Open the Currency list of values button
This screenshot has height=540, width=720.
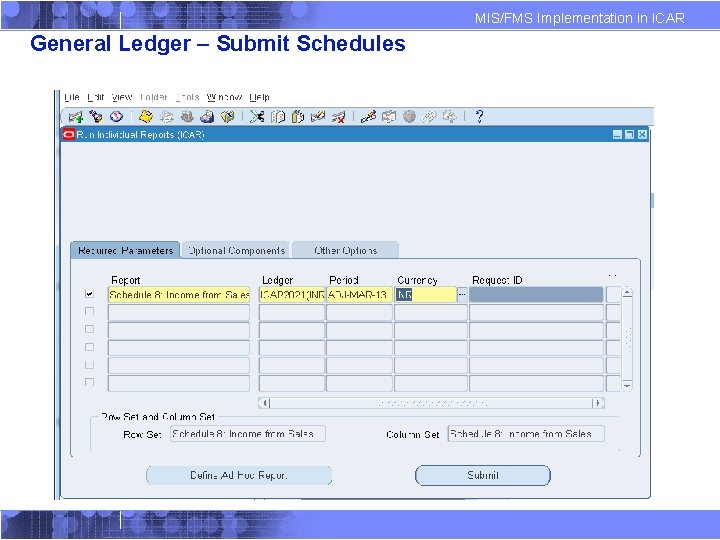coord(462,294)
